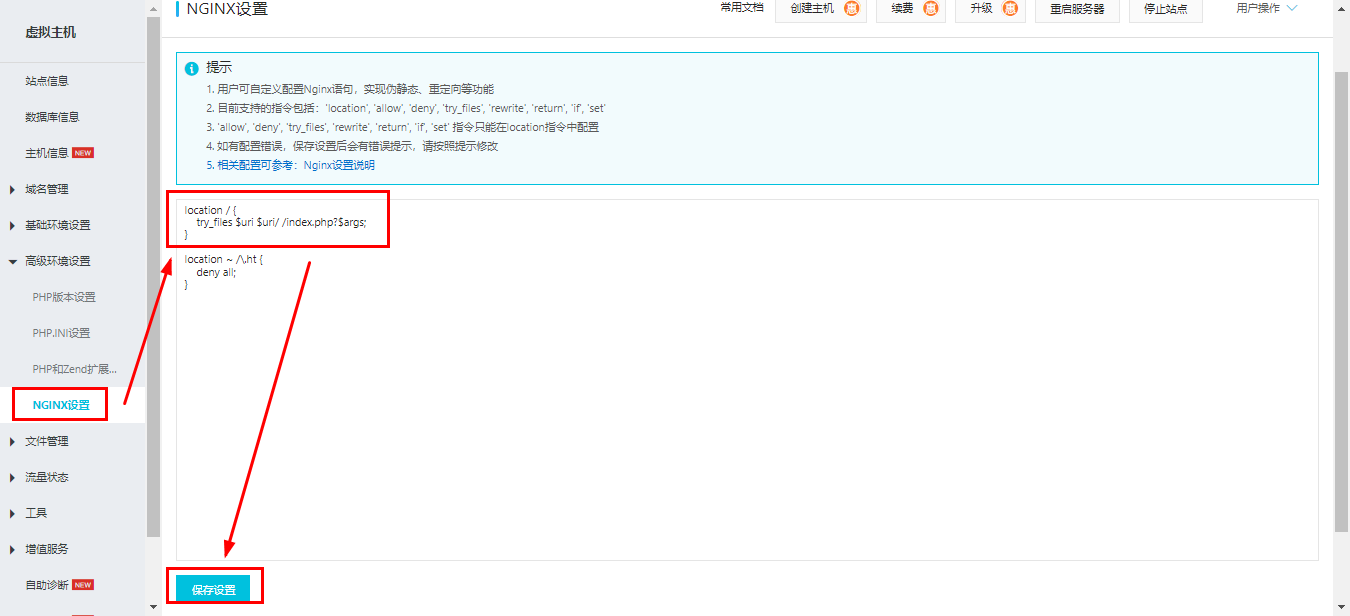Open the PHP版本设置 menu item
This screenshot has width=1350, height=616.
pyautogui.click(x=64, y=297)
